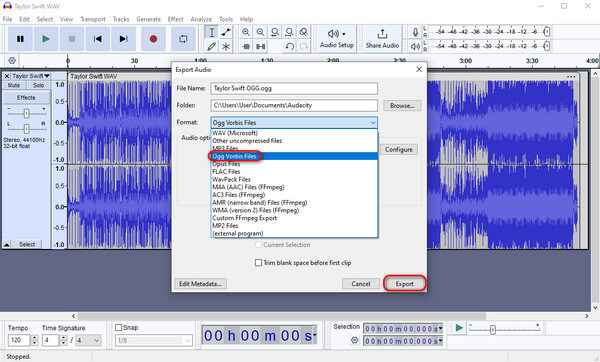Click Trim audio outside selection

click(246, 47)
